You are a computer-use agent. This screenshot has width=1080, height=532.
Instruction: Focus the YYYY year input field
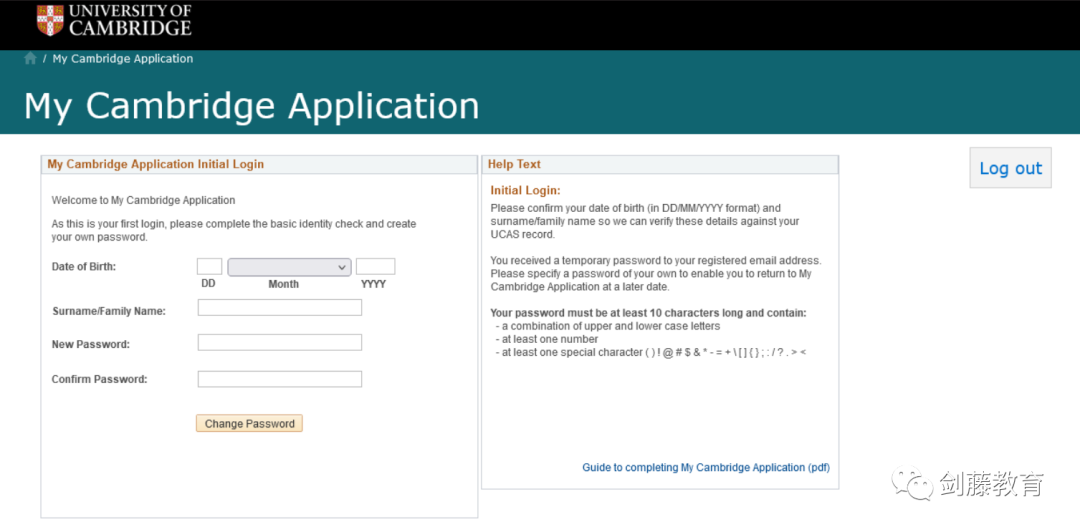click(x=375, y=267)
